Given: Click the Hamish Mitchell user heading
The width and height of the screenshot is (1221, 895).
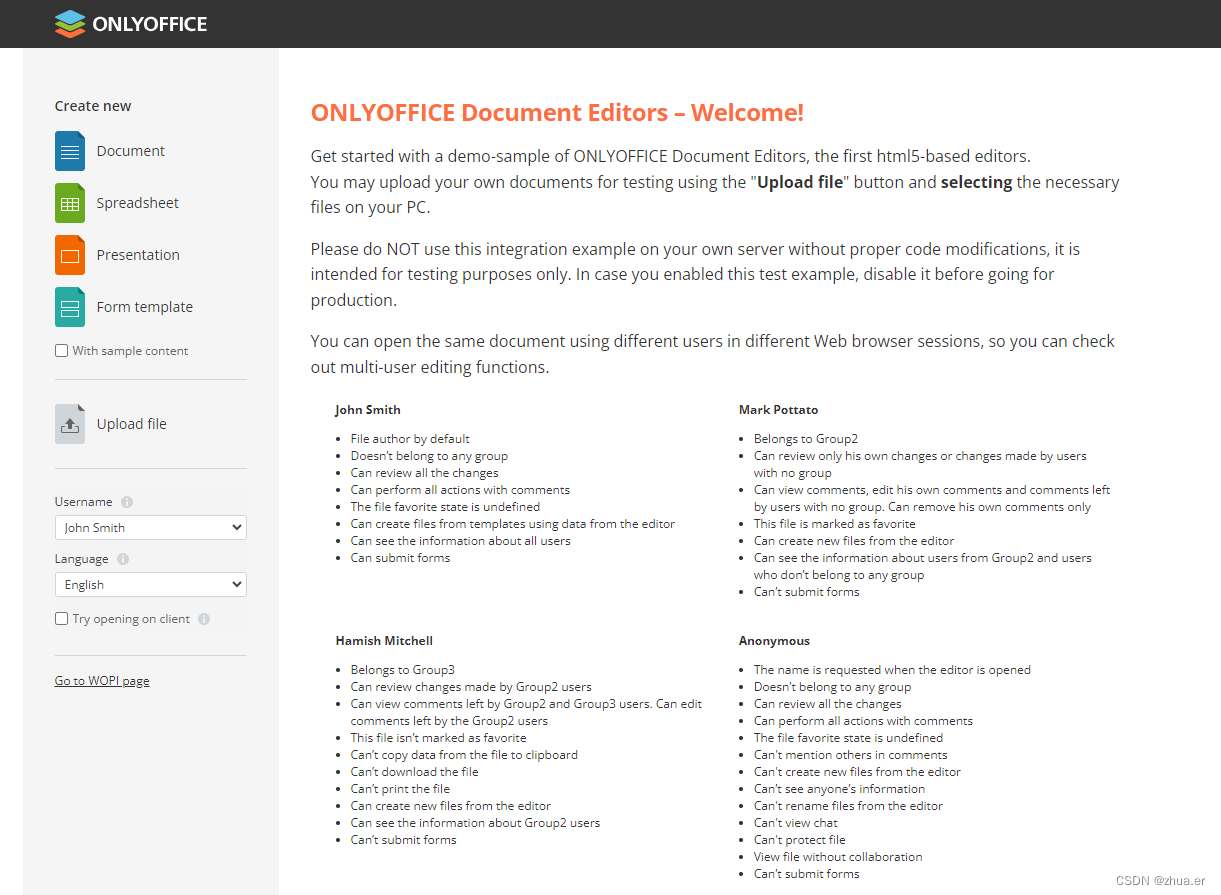Looking at the screenshot, I should (x=384, y=641).
